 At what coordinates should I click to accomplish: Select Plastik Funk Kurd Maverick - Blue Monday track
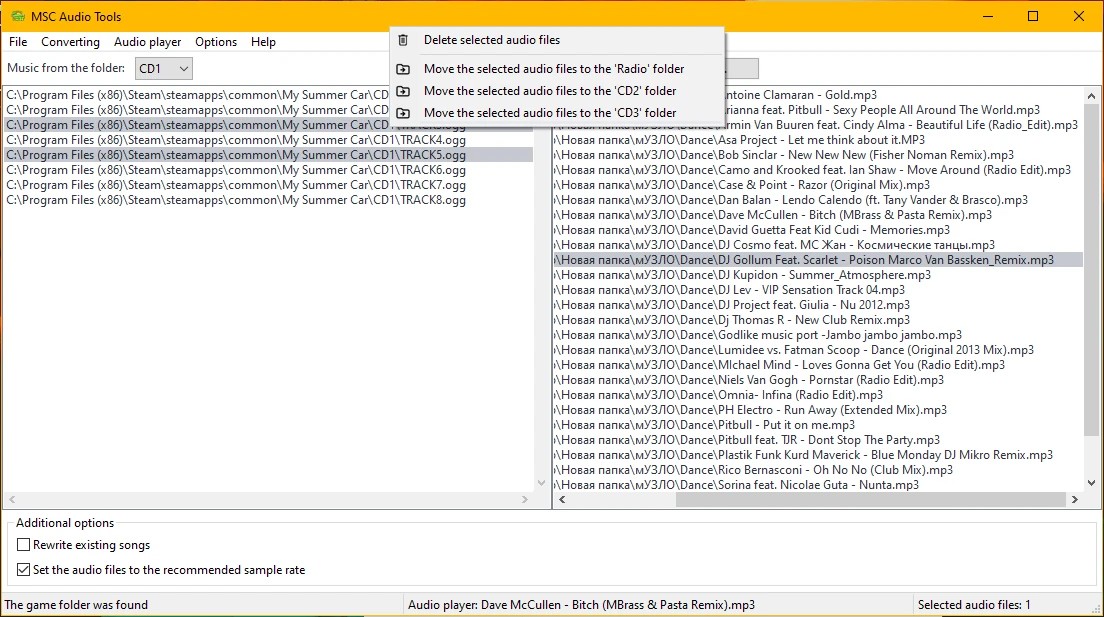(818, 455)
